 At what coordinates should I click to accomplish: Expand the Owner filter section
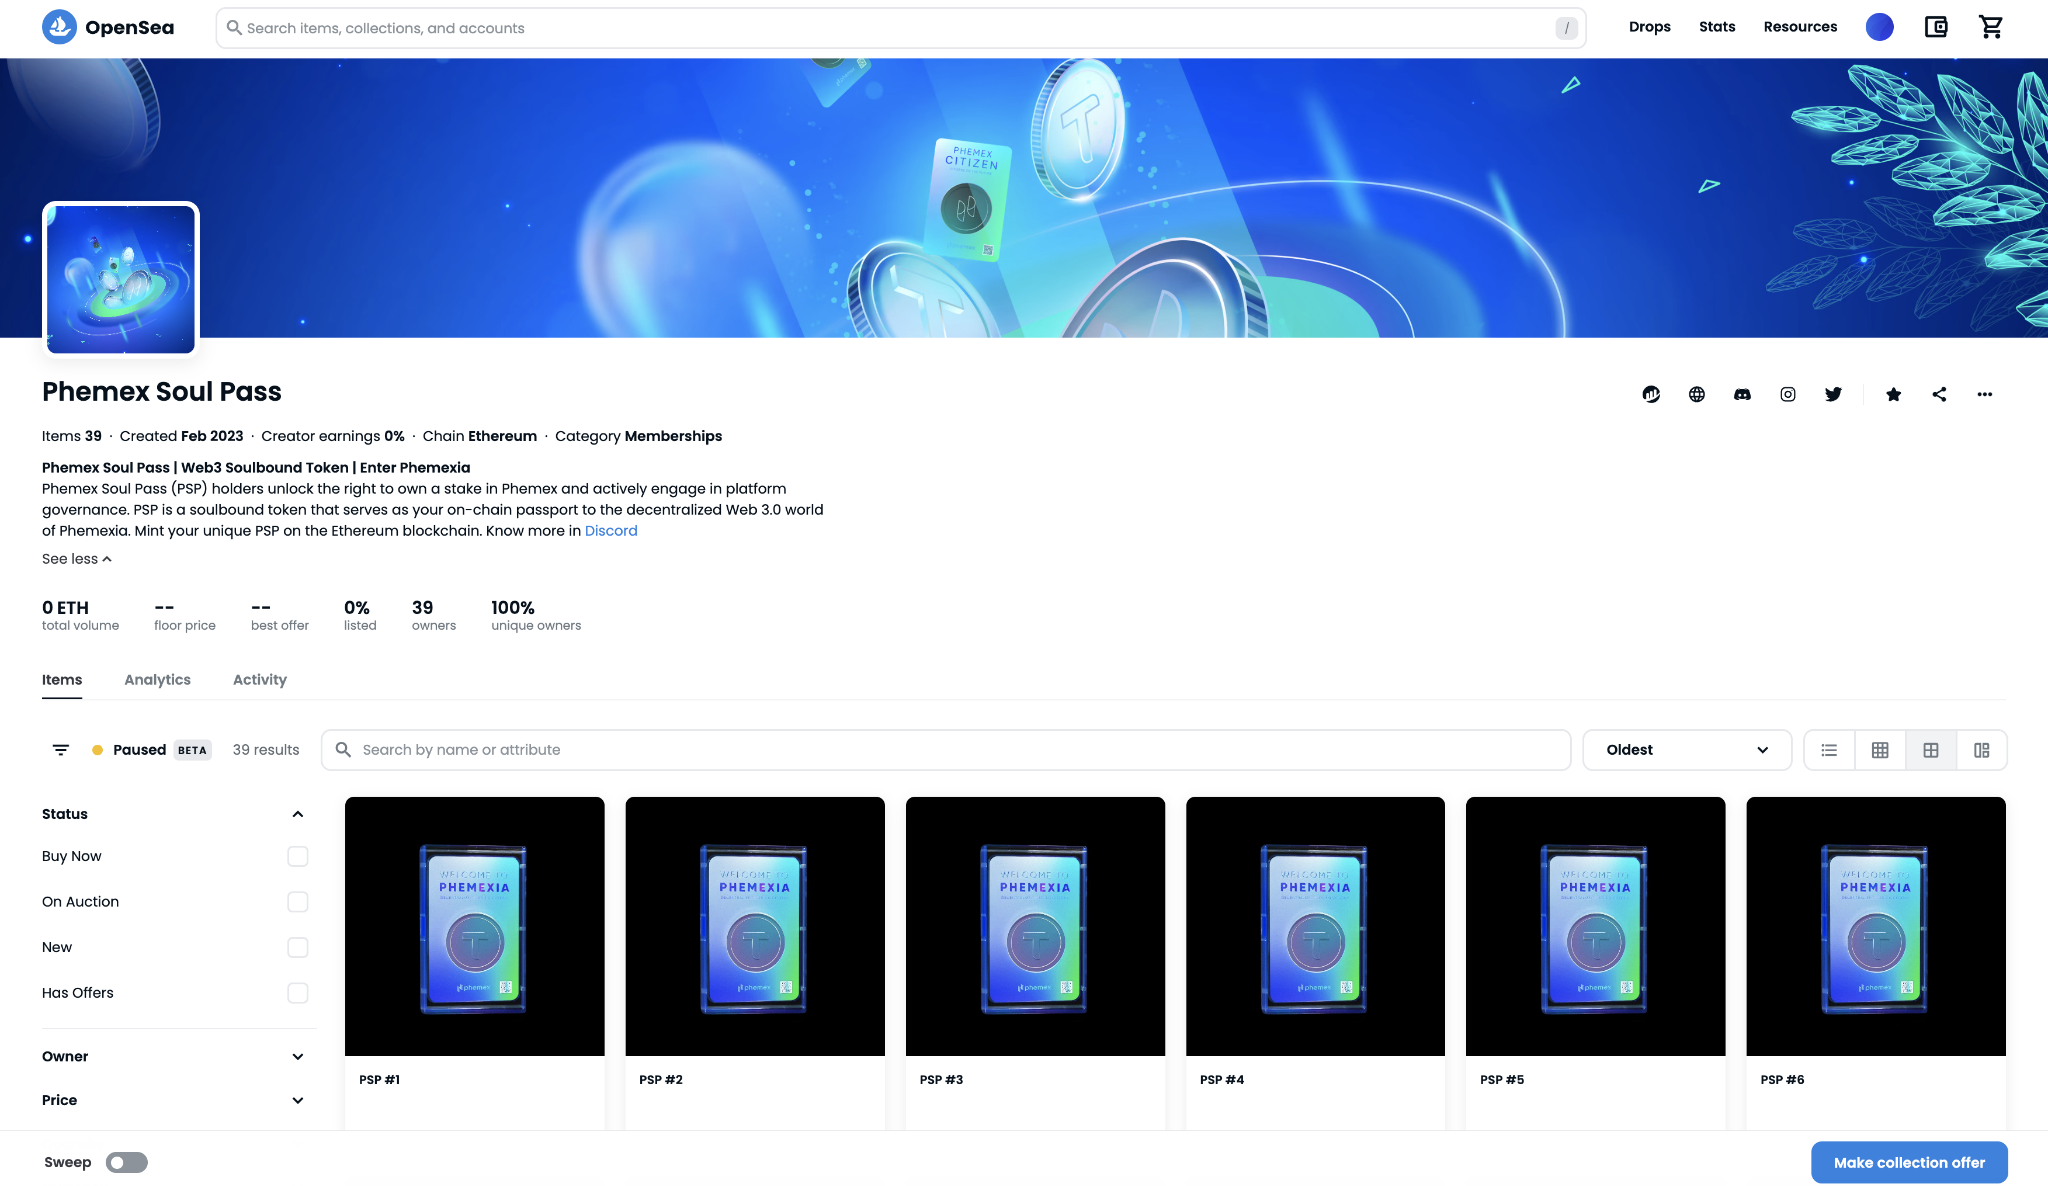[297, 1056]
